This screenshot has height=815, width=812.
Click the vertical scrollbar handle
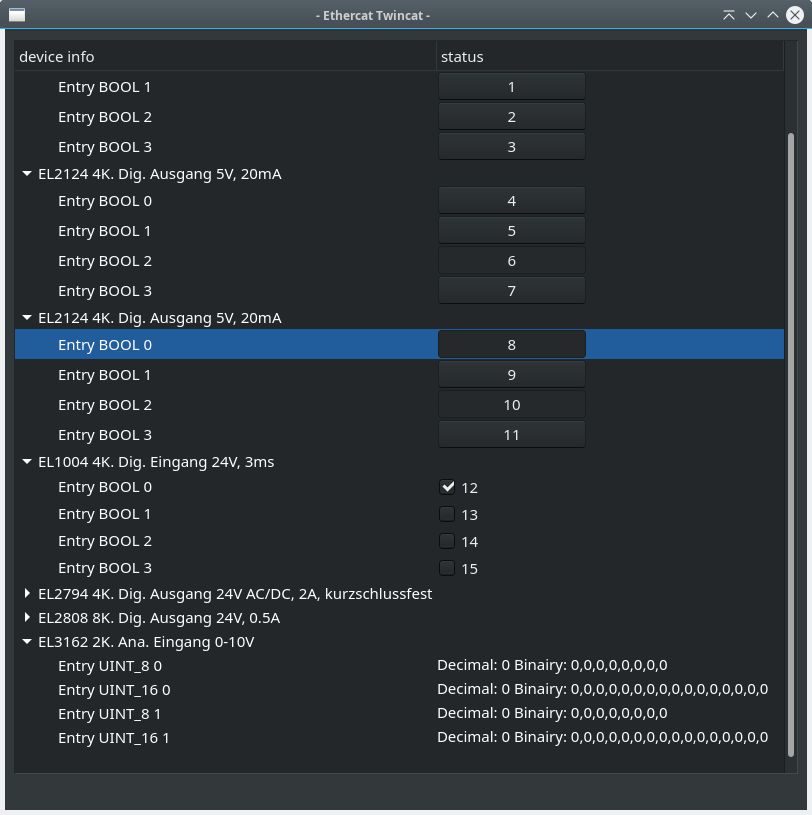(x=791, y=444)
